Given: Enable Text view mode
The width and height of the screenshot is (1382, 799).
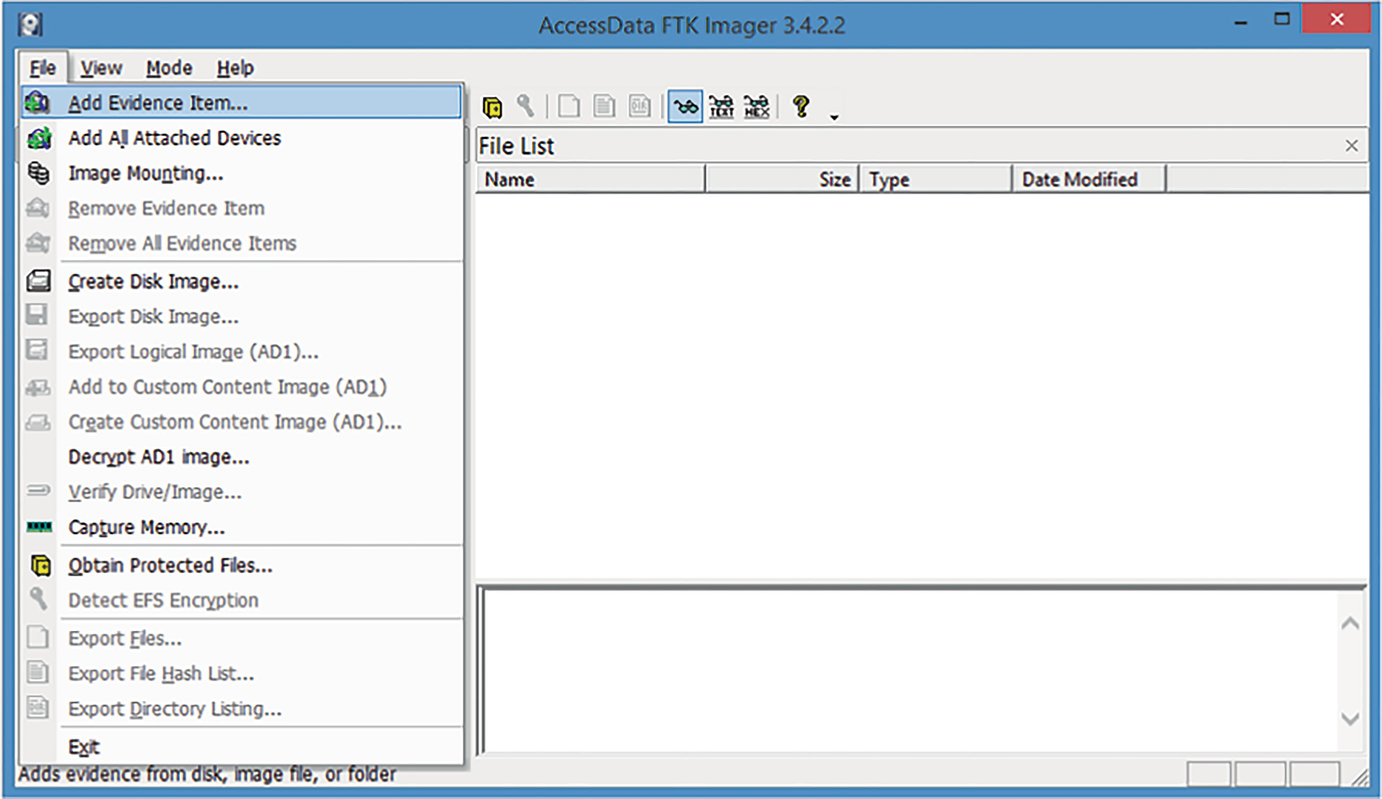Looking at the screenshot, I should (721, 106).
